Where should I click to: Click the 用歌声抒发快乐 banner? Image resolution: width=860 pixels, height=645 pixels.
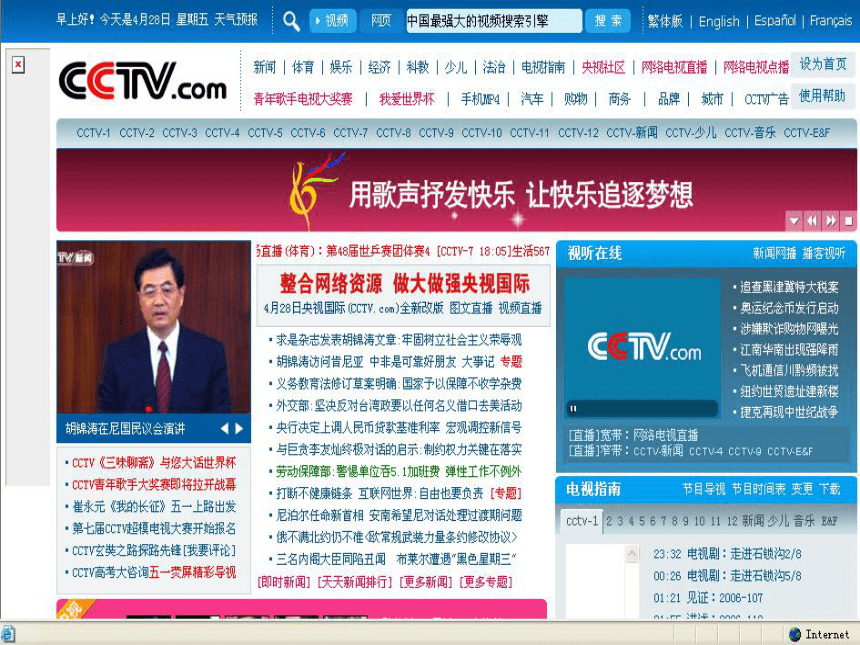(x=456, y=190)
